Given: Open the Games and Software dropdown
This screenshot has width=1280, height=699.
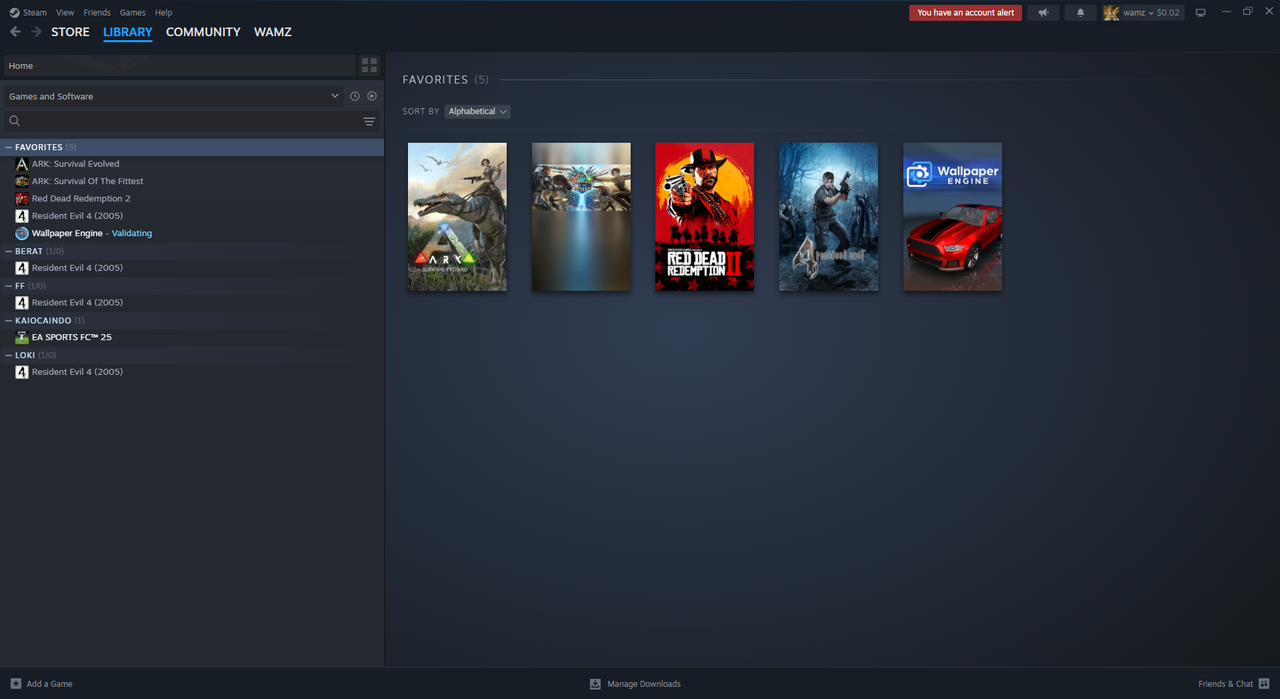Looking at the screenshot, I should [x=173, y=96].
